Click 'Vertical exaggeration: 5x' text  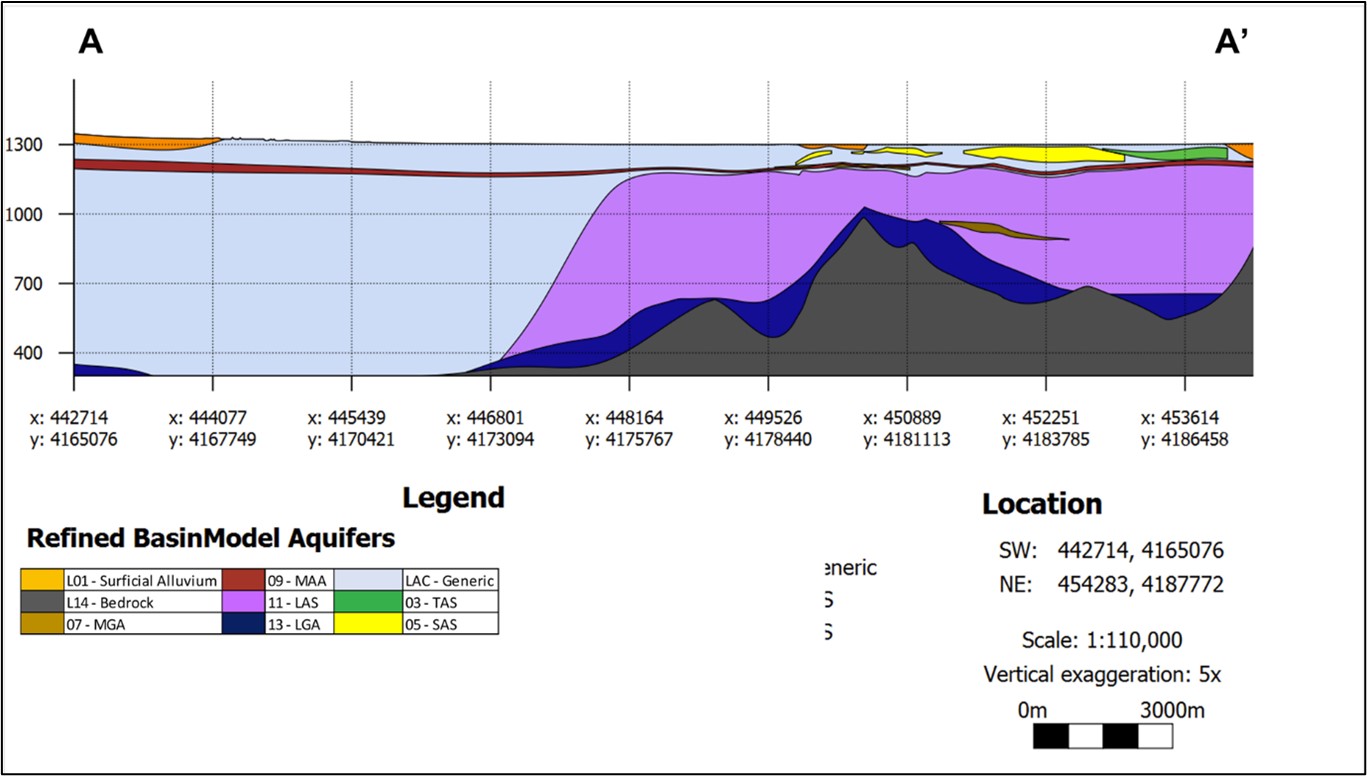[x=1102, y=674]
